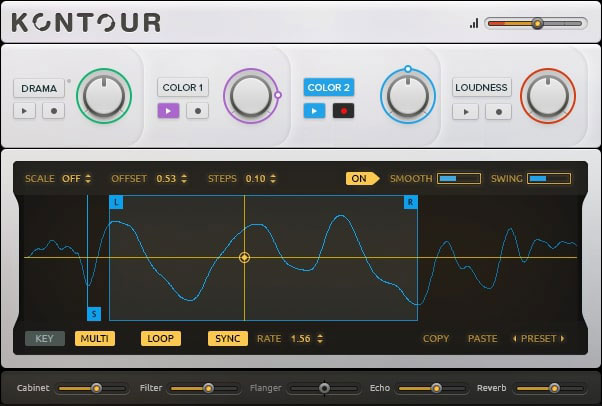Toggle the ON button beside SMOOTH

coord(360,179)
